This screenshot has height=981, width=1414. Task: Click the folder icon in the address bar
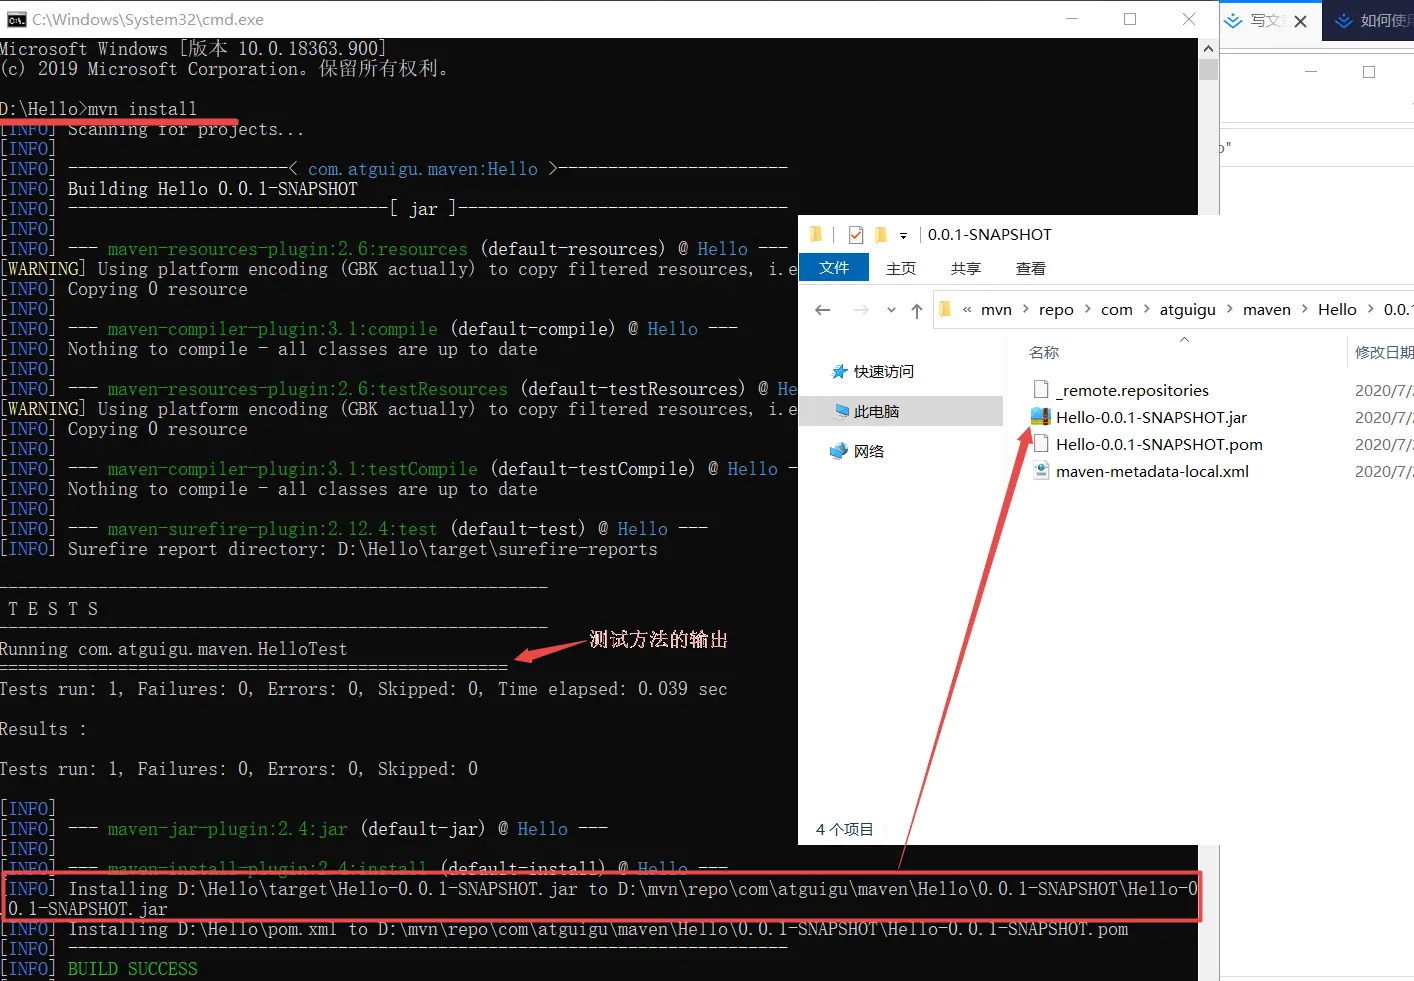point(944,308)
